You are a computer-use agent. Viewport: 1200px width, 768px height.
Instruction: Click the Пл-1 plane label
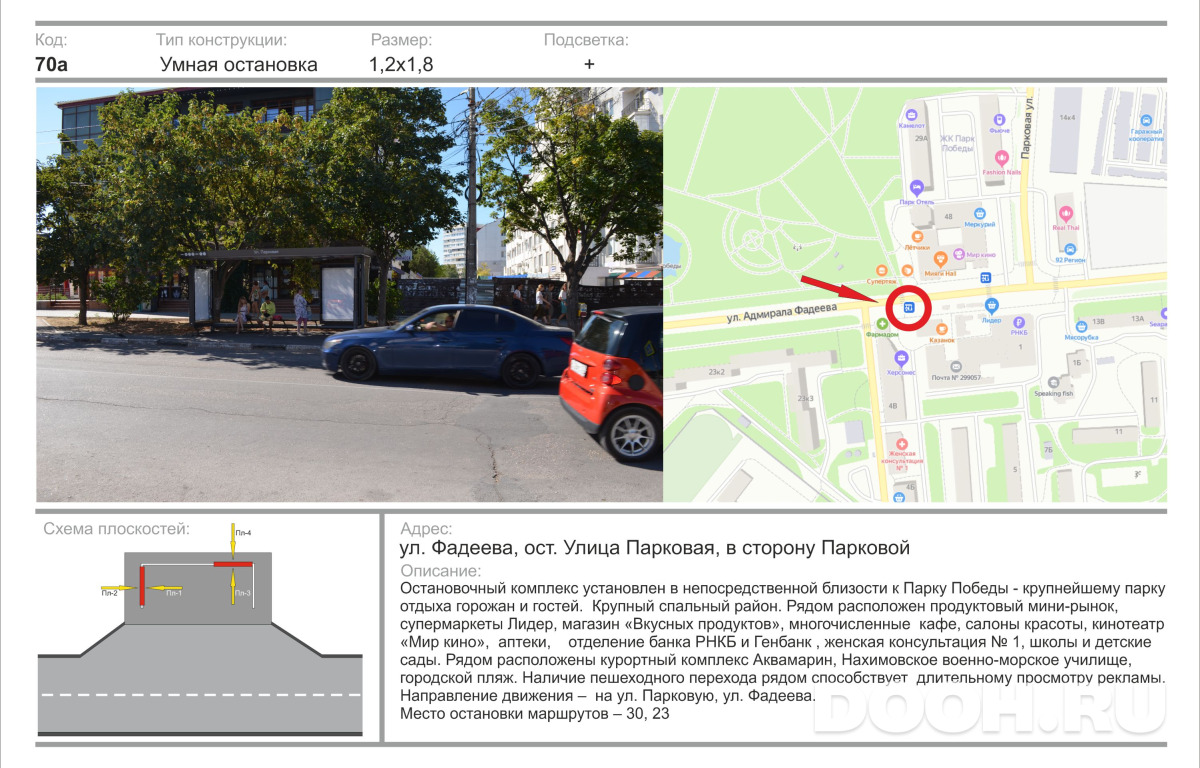(173, 593)
